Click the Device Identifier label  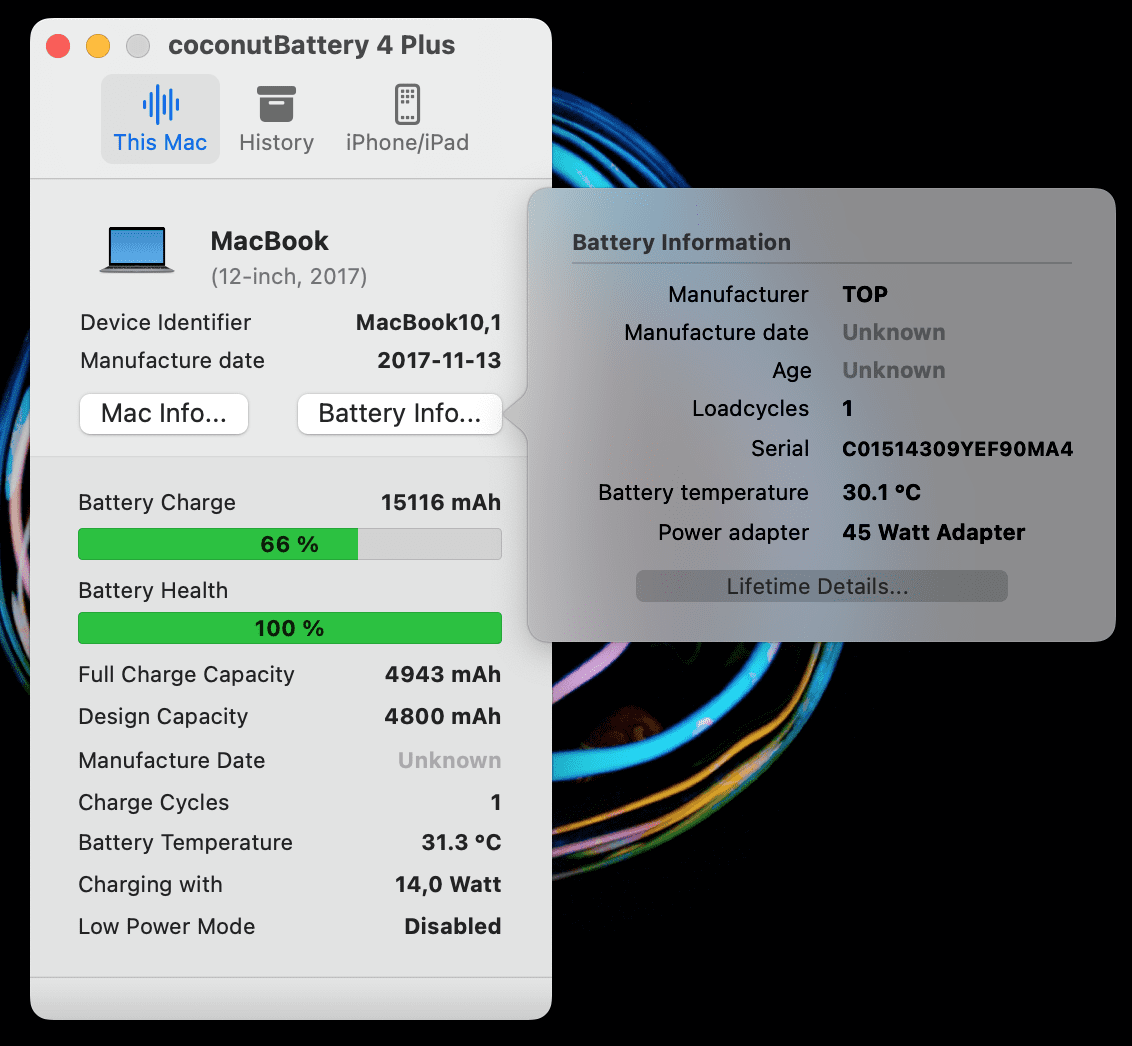(165, 323)
